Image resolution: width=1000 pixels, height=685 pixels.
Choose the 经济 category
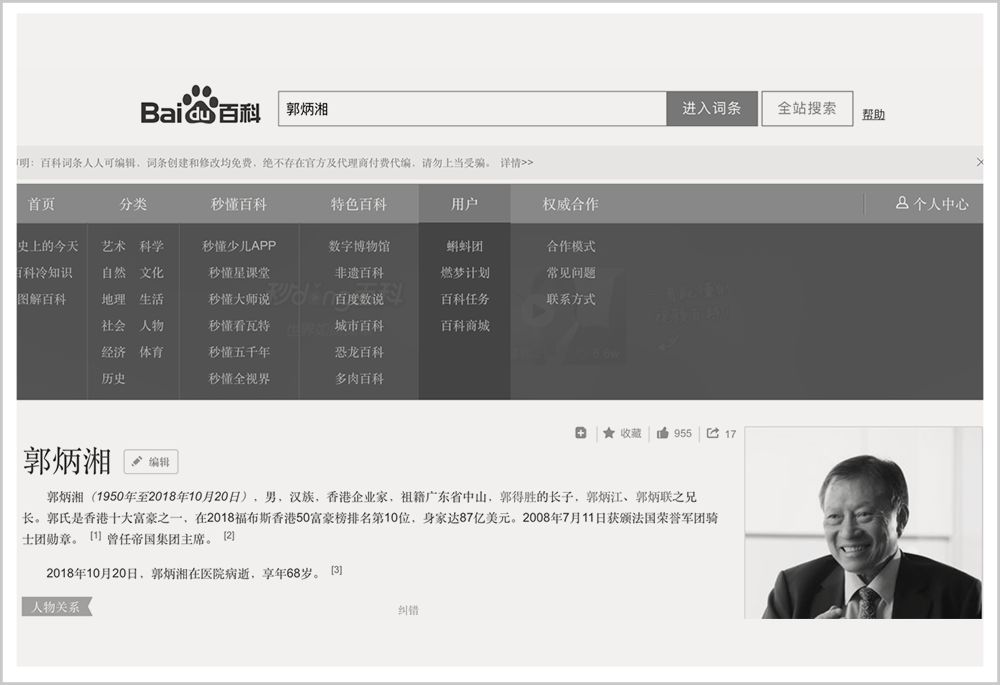coord(114,352)
